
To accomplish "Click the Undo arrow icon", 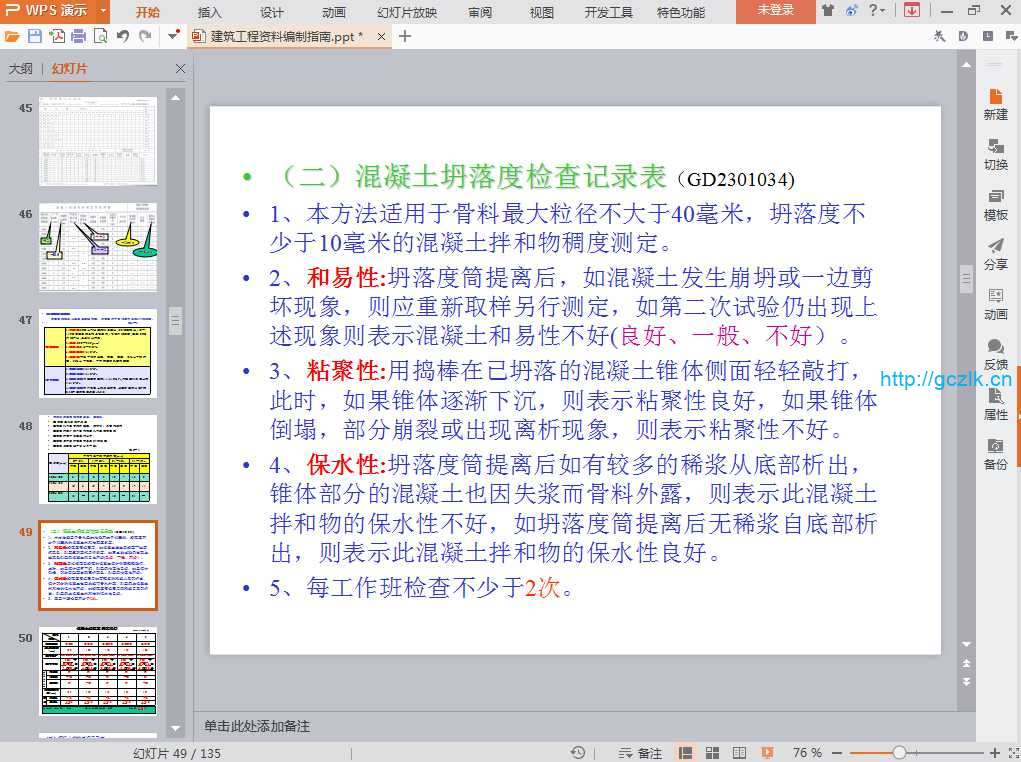I will tap(123, 36).
